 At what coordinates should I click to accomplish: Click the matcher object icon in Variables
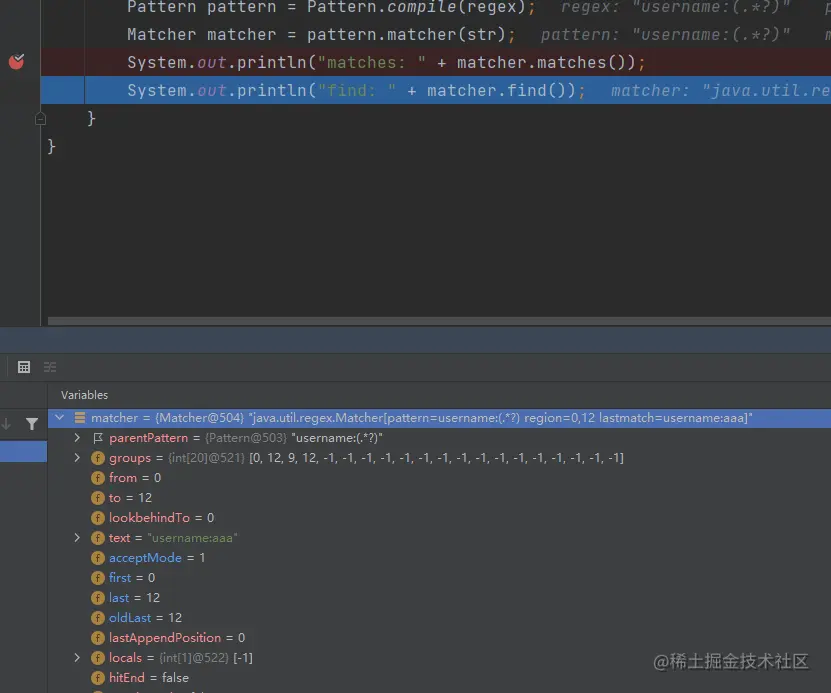[80, 417]
